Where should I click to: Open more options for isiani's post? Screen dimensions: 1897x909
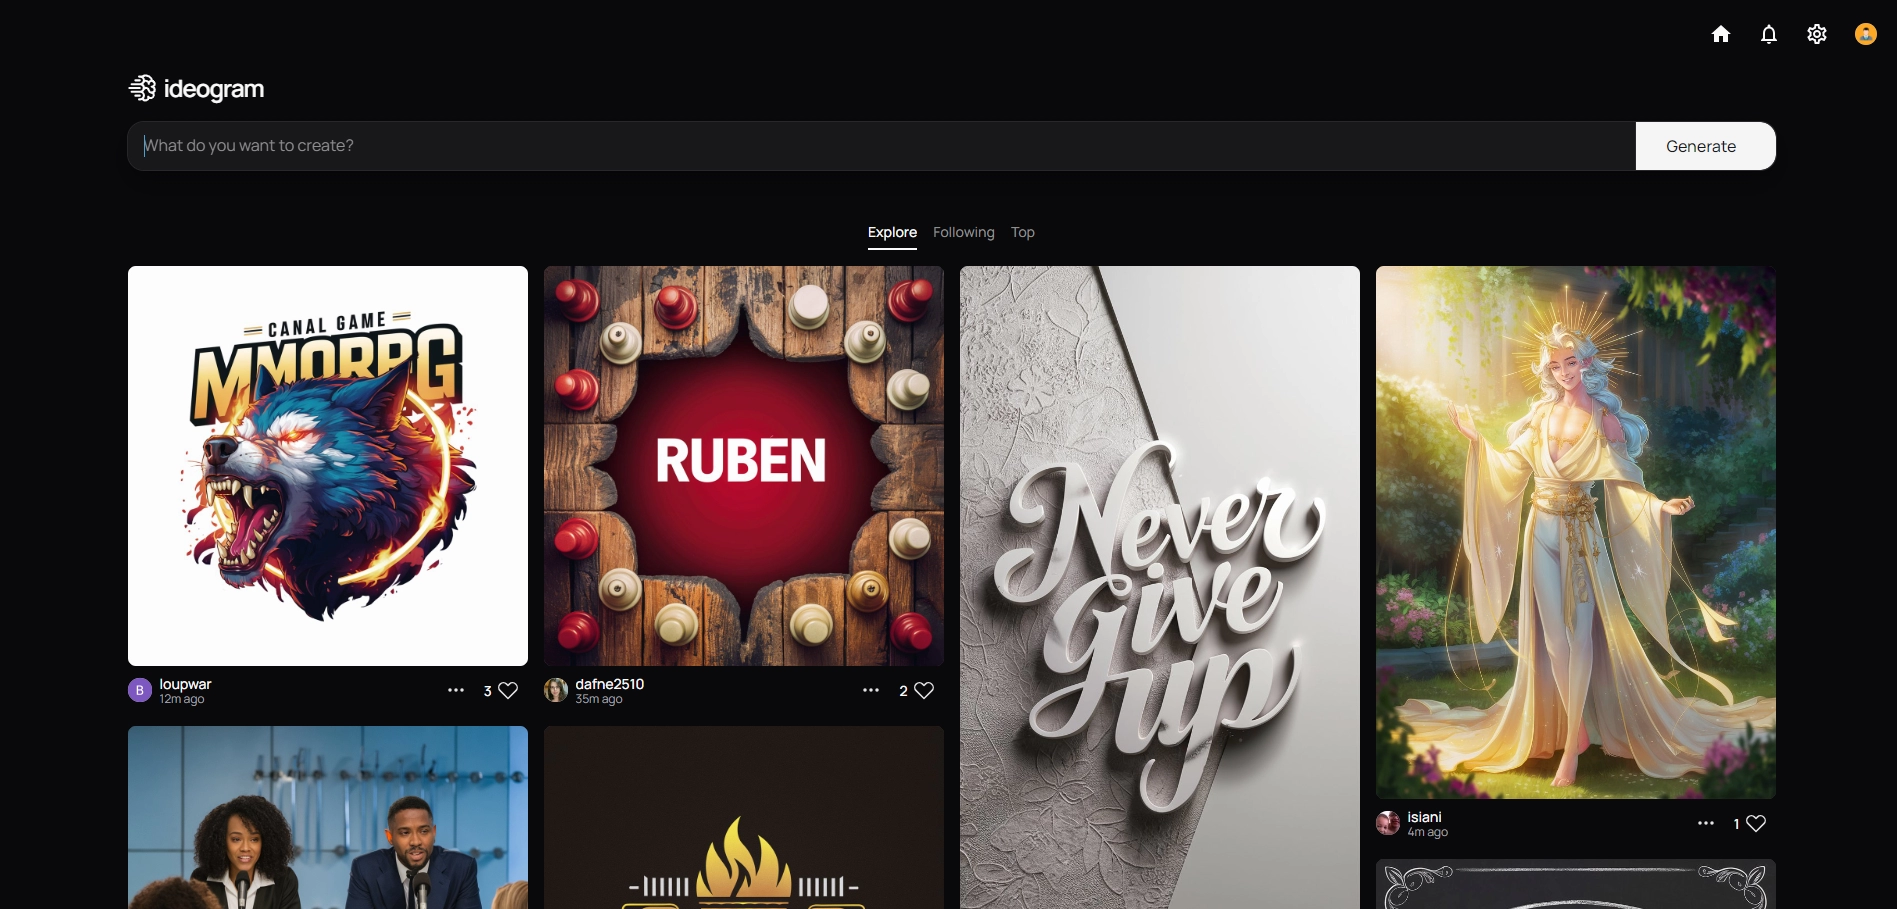tap(1706, 823)
